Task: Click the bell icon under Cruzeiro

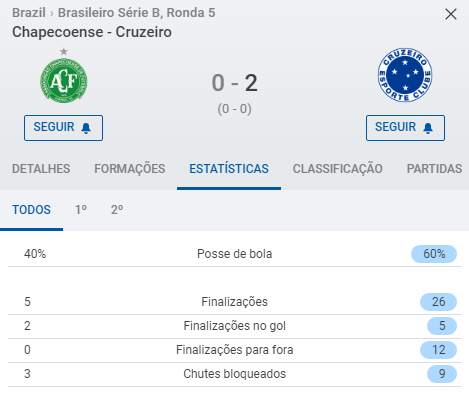Action: pyautogui.click(x=428, y=128)
